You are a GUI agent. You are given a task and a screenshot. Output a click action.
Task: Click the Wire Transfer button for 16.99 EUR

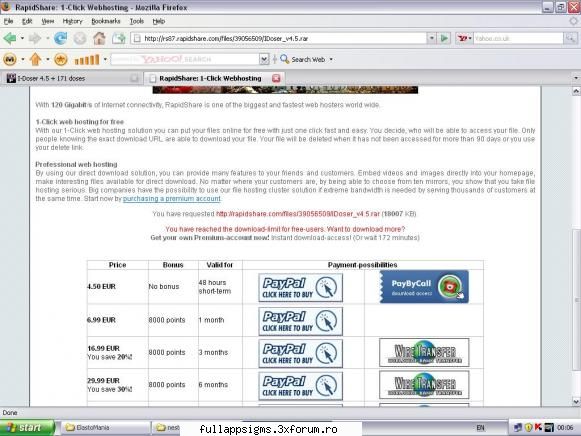[x=424, y=352]
